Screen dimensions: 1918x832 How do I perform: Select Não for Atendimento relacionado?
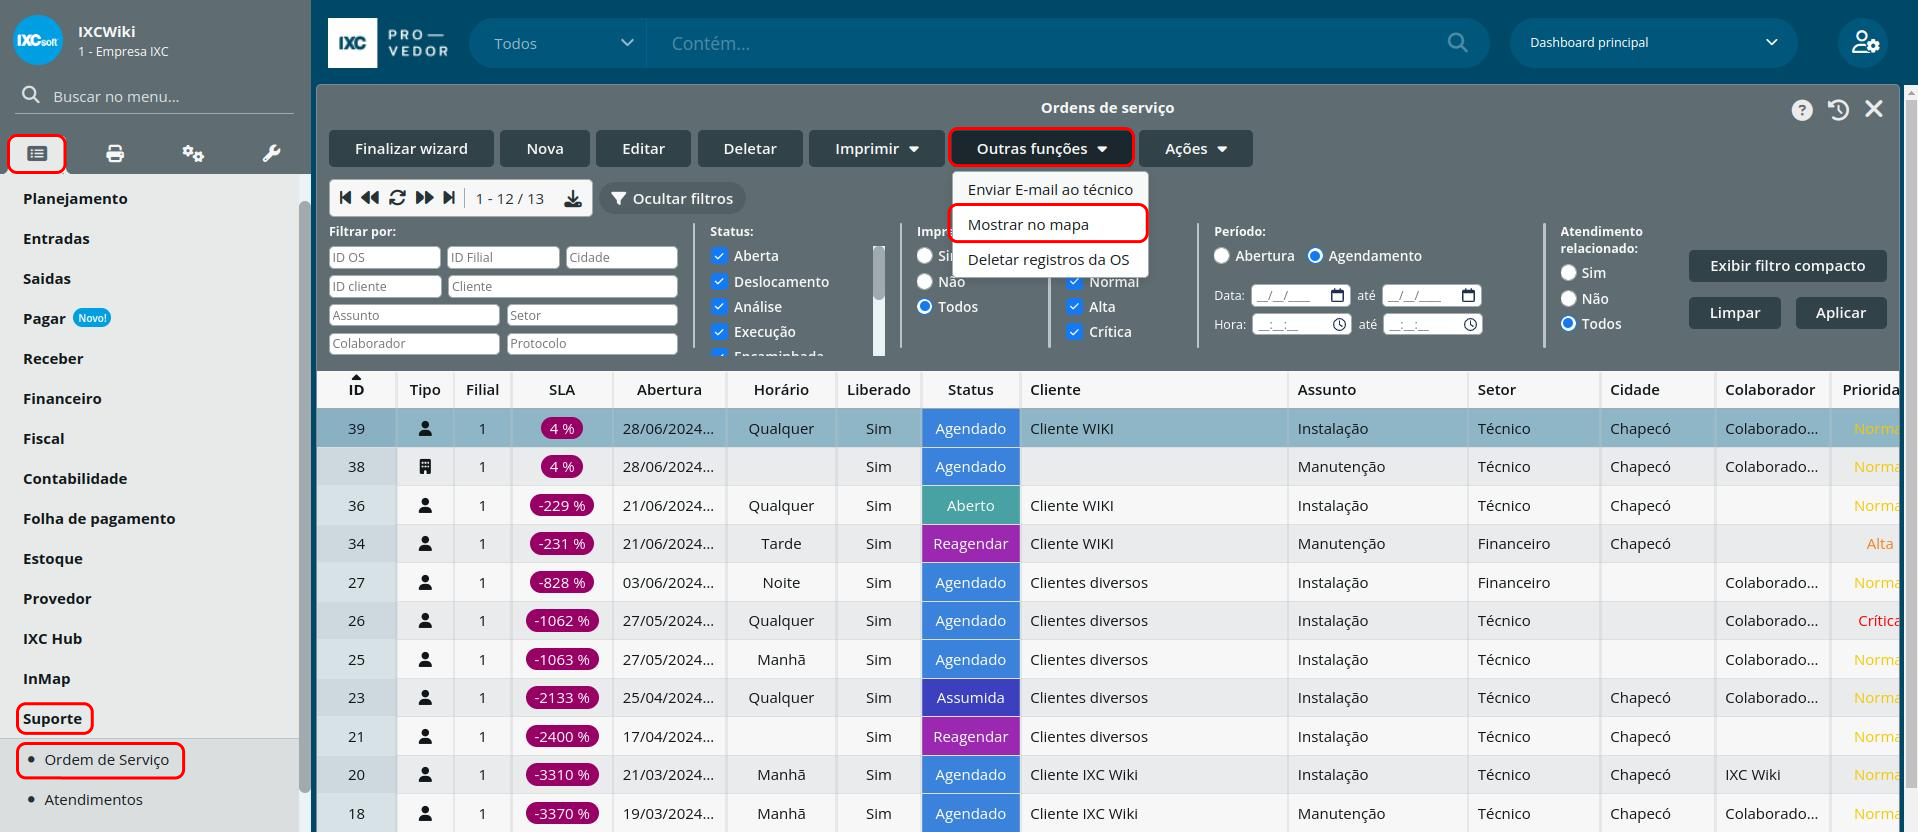(1569, 299)
